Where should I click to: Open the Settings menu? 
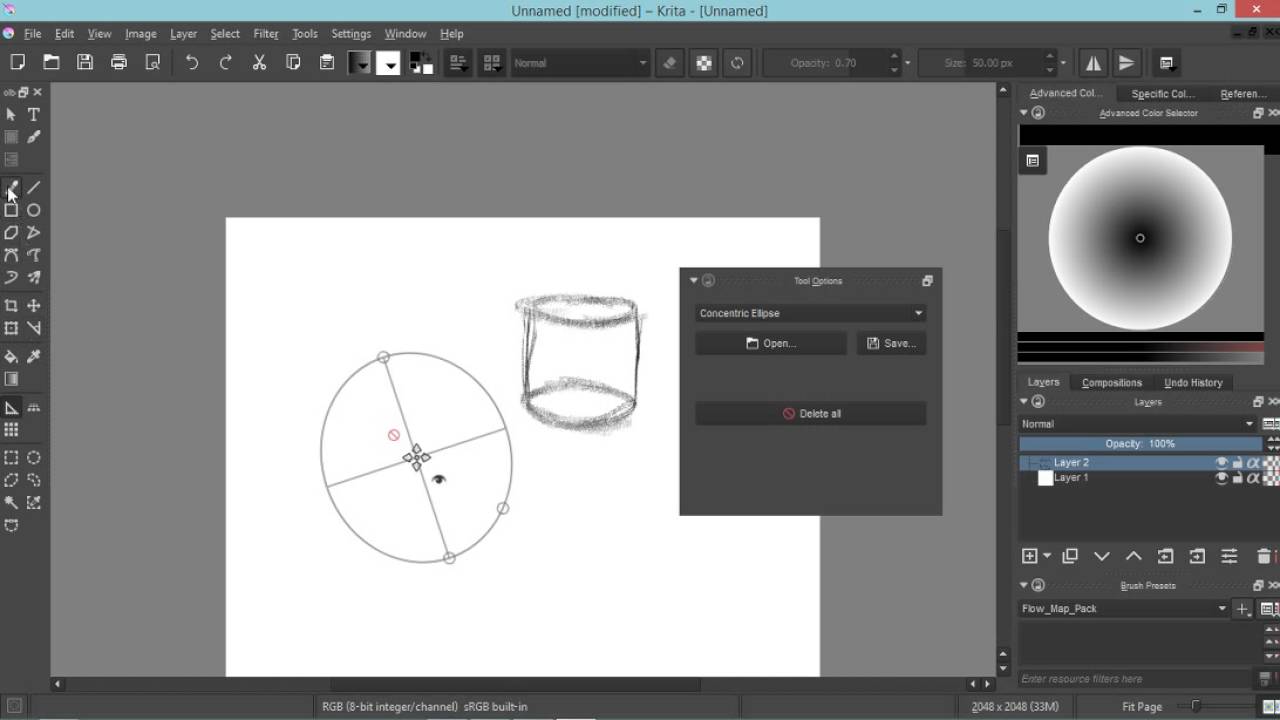[351, 33]
